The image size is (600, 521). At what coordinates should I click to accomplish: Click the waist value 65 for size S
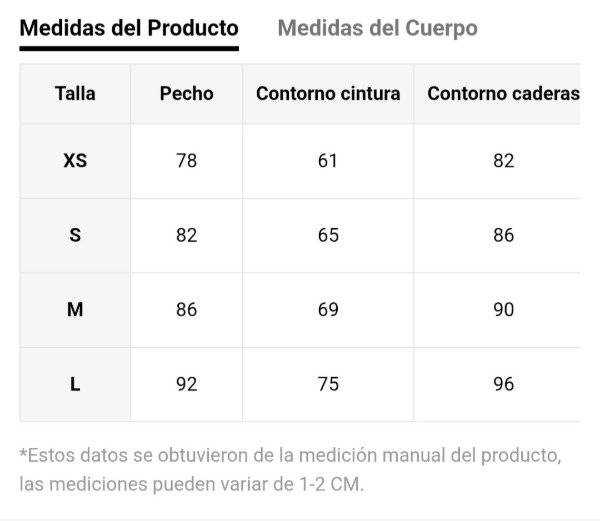328,235
